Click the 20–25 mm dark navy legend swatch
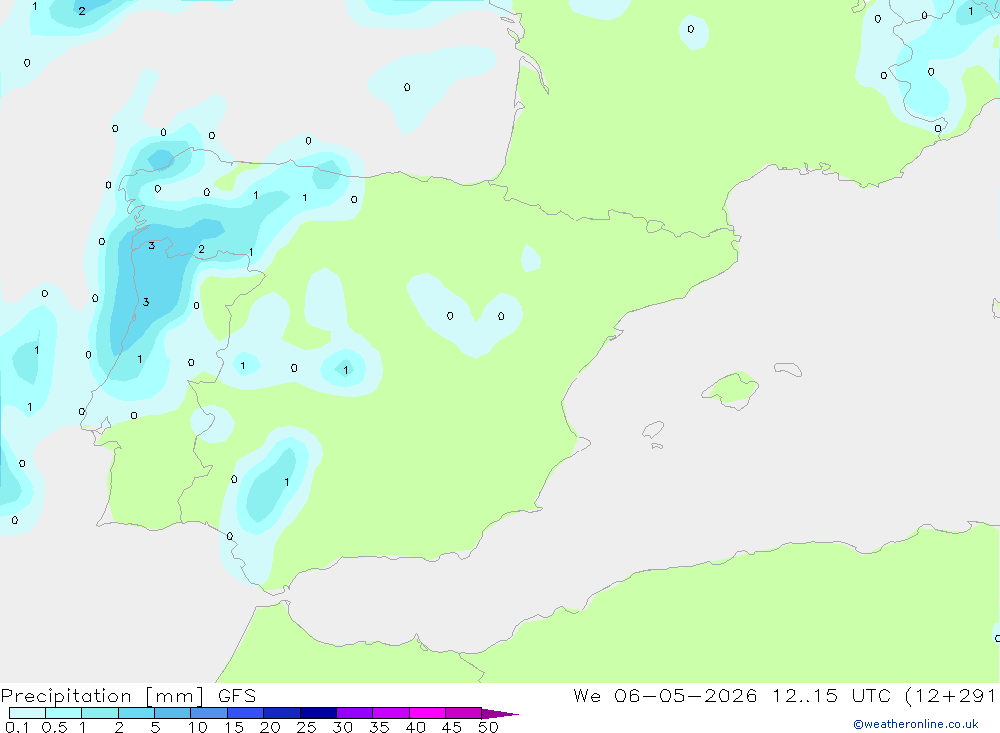This screenshot has height=733, width=1000. click(x=282, y=713)
